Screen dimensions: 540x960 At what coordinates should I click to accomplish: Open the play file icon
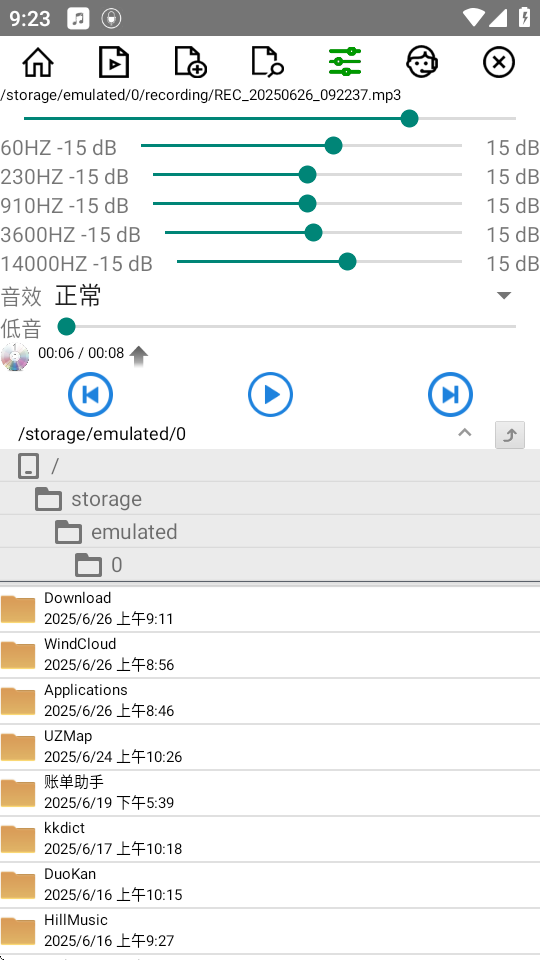[114, 62]
